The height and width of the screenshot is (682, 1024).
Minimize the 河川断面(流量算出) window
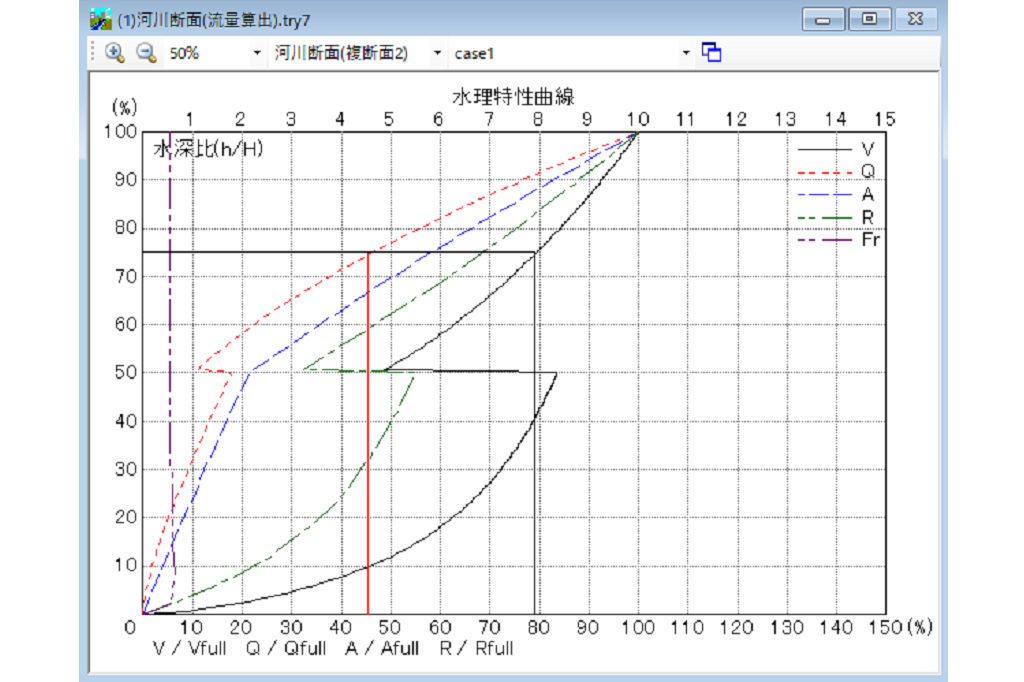823,20
